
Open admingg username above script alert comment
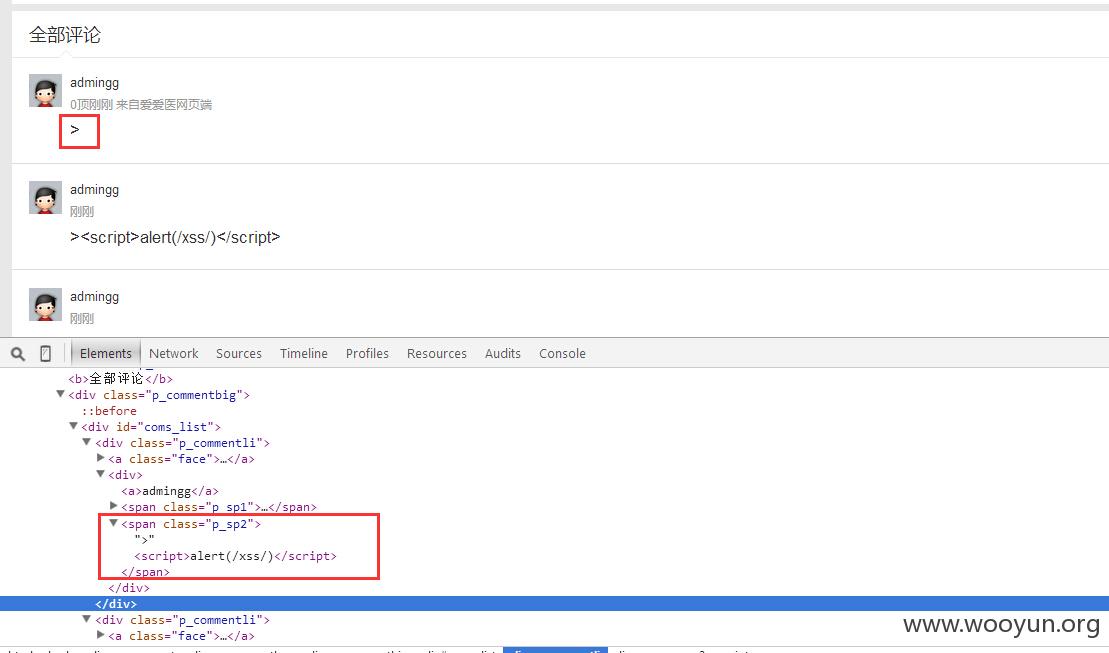click(x=95, y=190)
